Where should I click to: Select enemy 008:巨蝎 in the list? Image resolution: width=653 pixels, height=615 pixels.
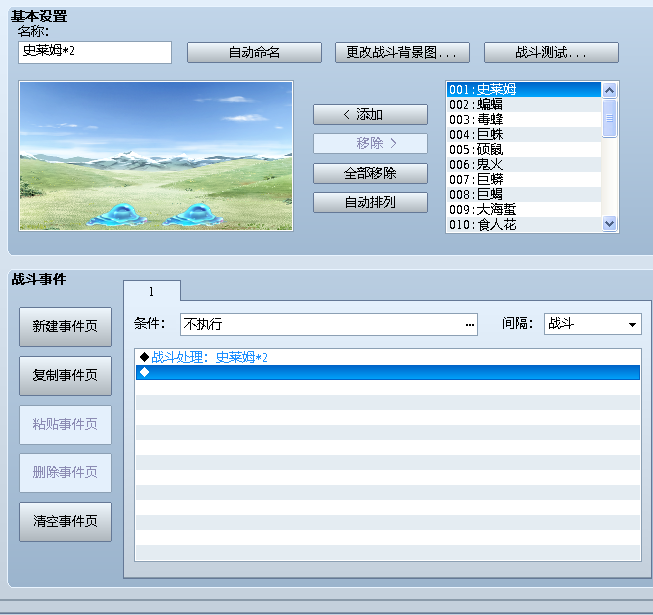tap(524, 194)
